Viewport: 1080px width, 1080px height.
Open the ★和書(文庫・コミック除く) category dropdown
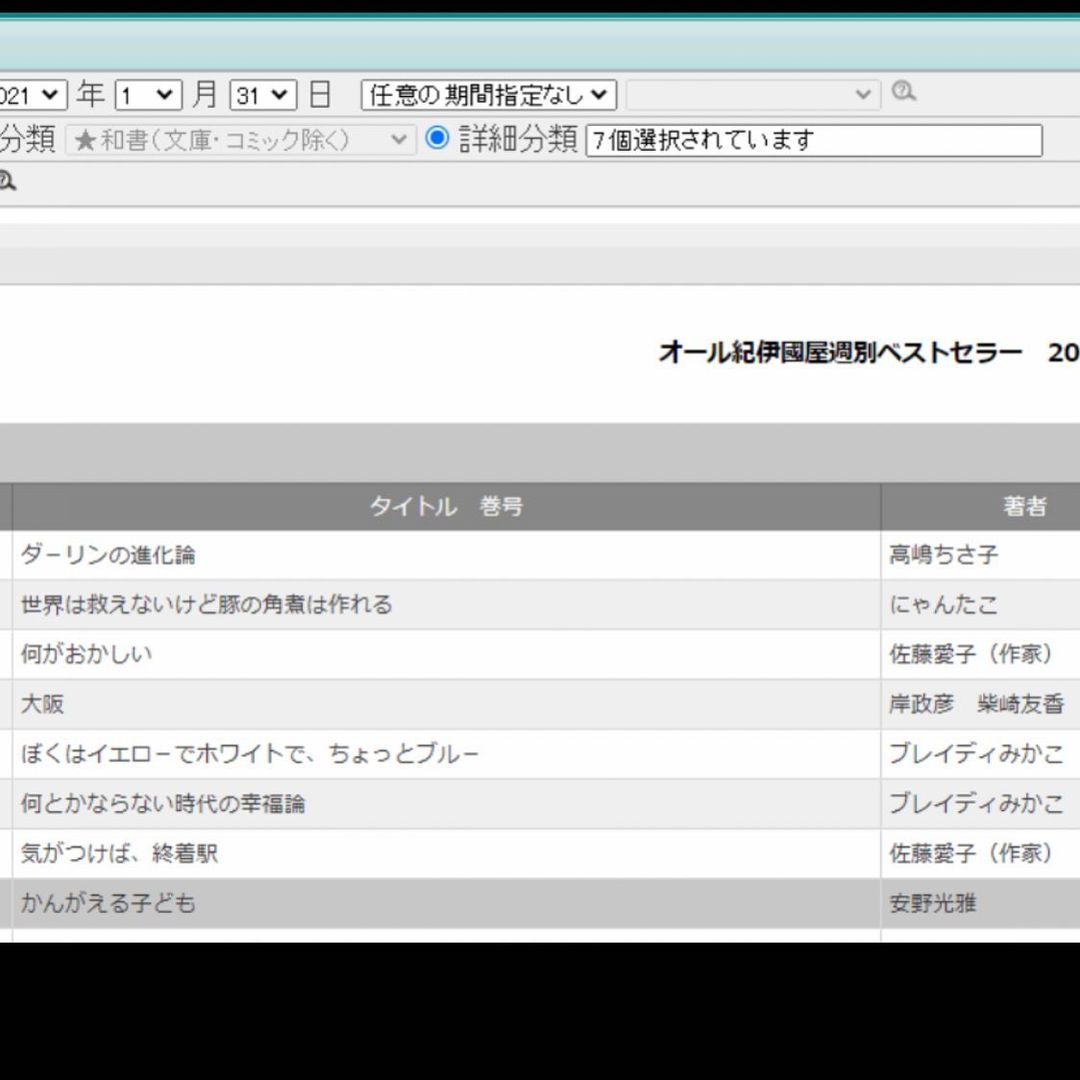coord(241,140)
